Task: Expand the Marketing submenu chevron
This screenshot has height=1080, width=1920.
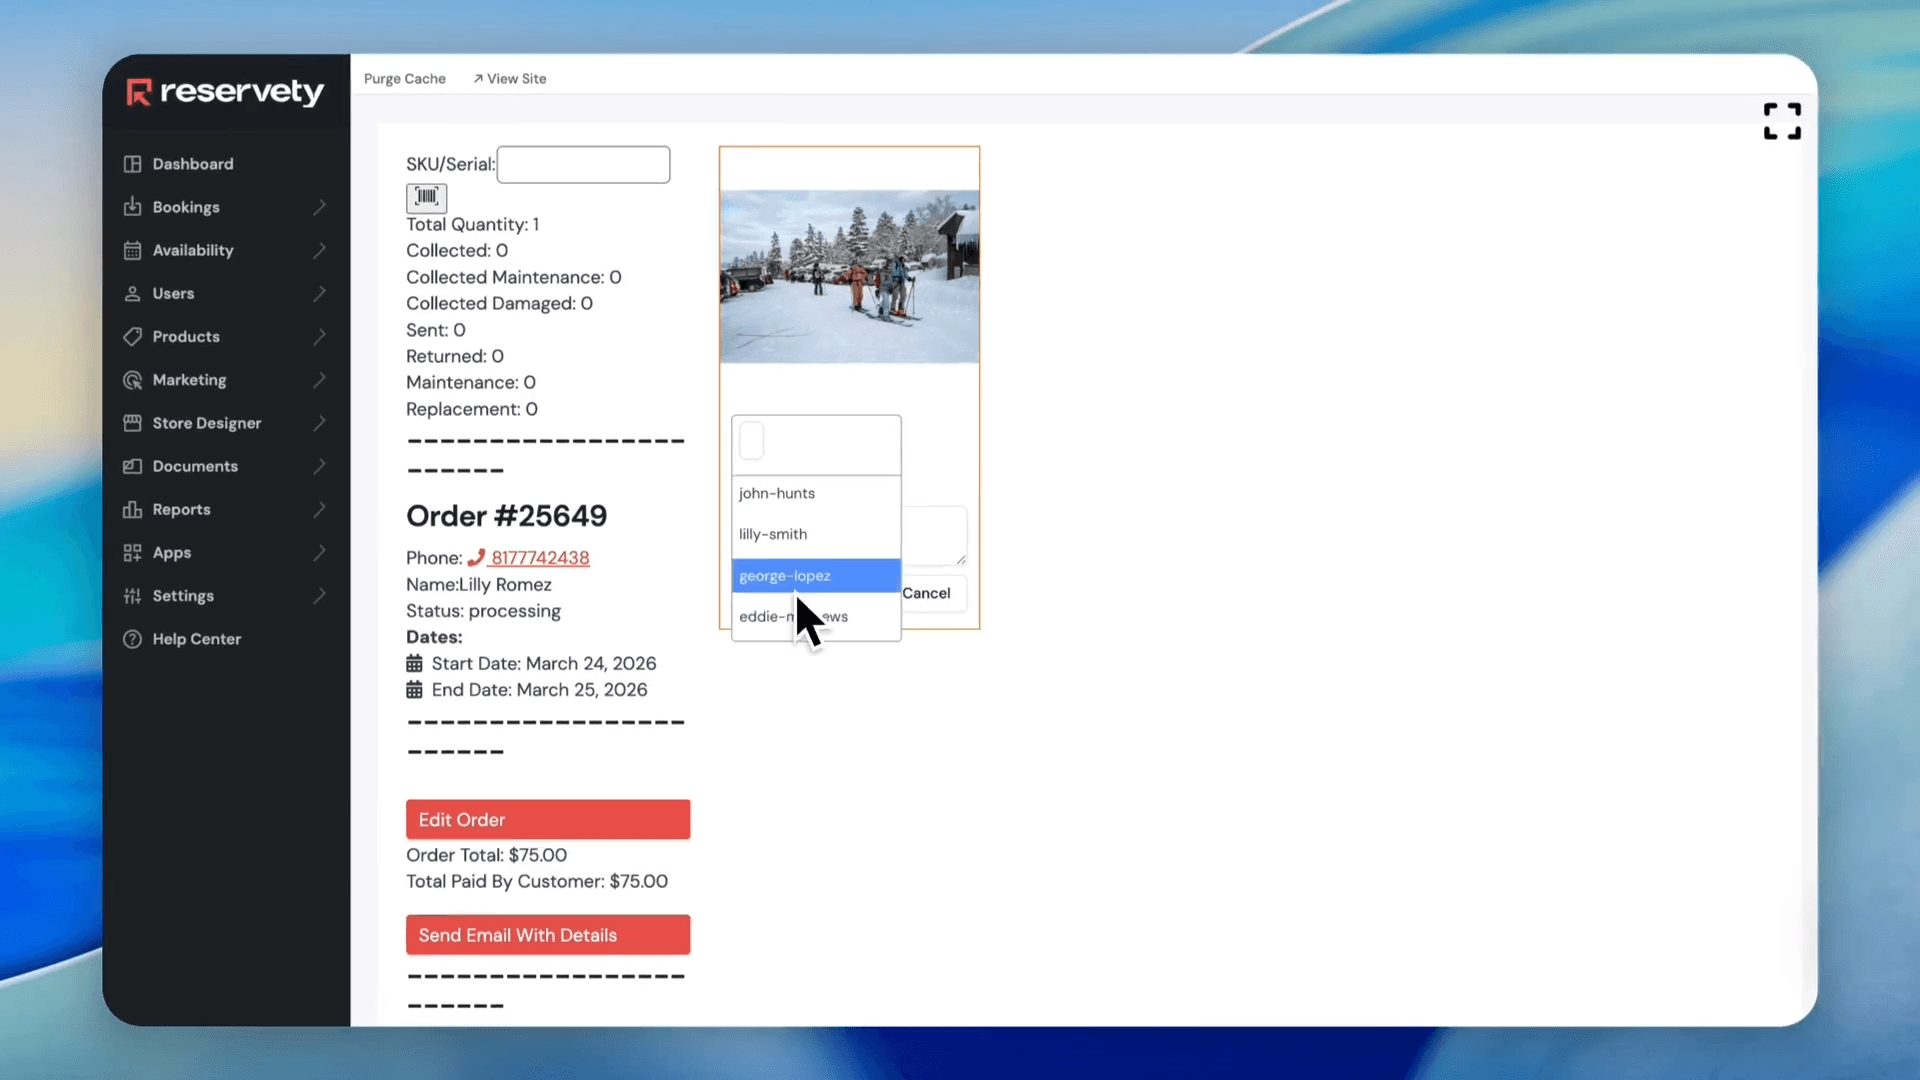Action: click(319, 380)
